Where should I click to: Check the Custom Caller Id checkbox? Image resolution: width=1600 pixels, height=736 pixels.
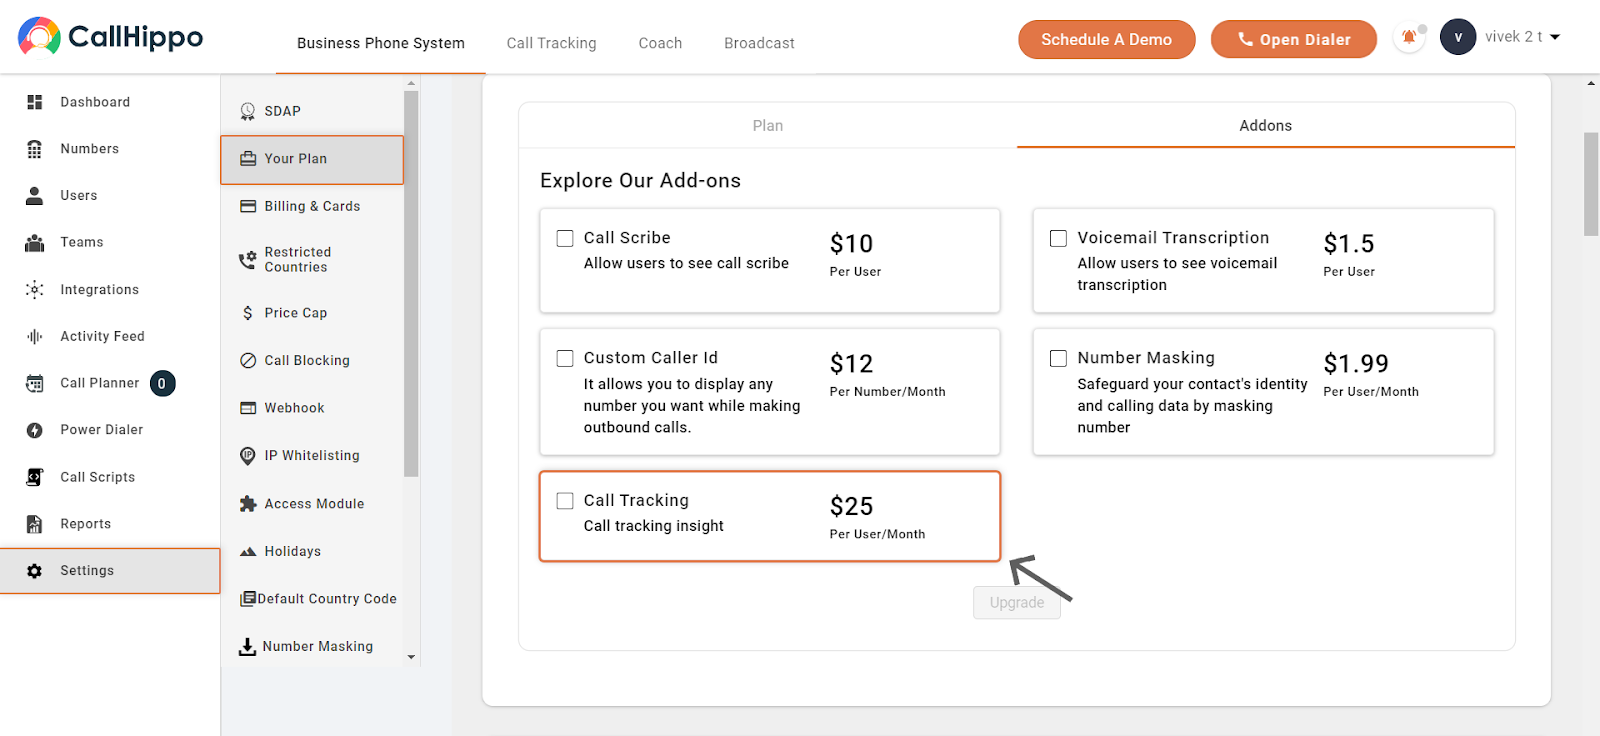[x=565, y=358]
